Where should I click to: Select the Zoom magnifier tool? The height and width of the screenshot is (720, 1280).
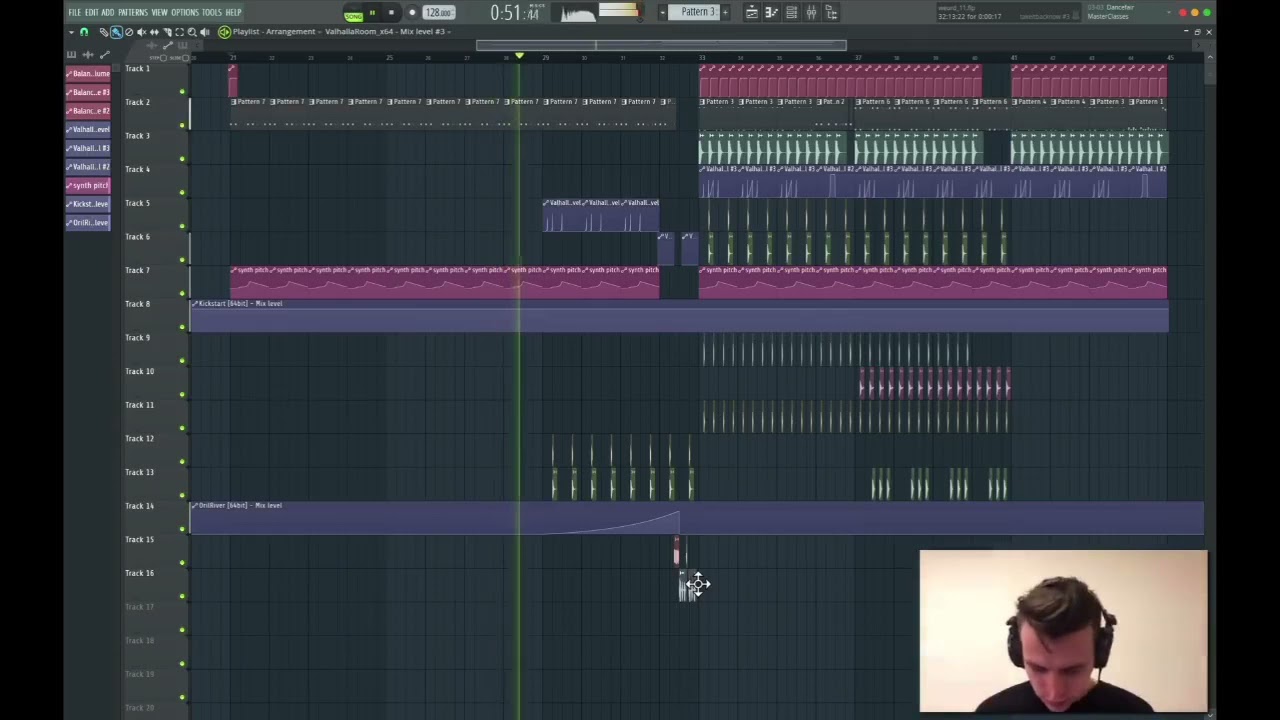coord(192,32)
